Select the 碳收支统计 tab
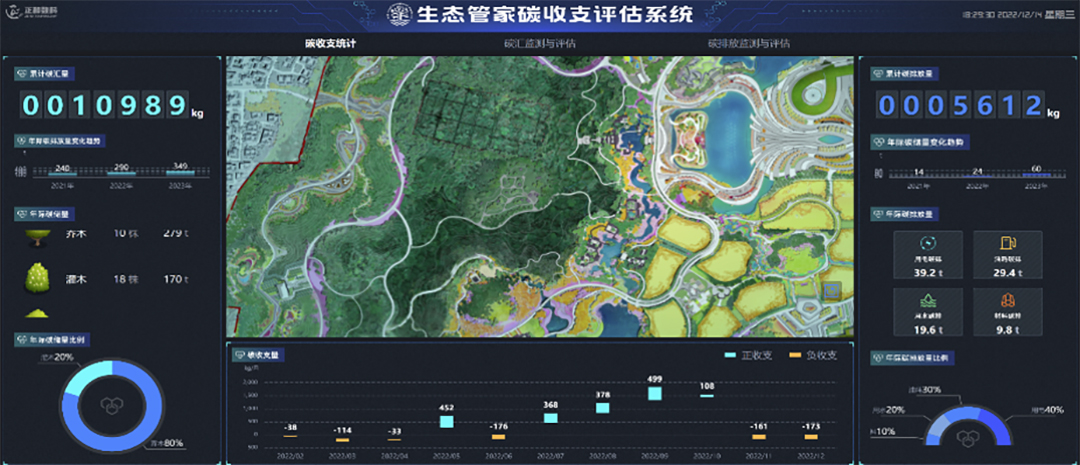This screenshot has width=1080, height=465. coord(330,44)
